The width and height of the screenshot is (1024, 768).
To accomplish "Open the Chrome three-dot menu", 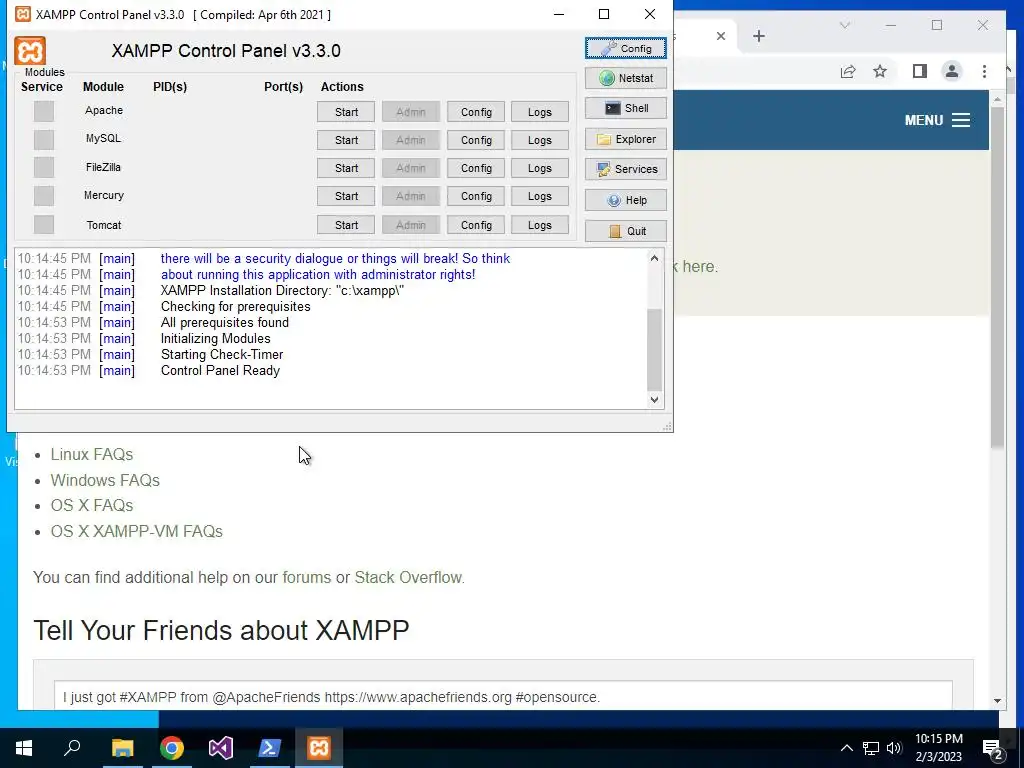I will pyautogui.click(x=984, y=71).
